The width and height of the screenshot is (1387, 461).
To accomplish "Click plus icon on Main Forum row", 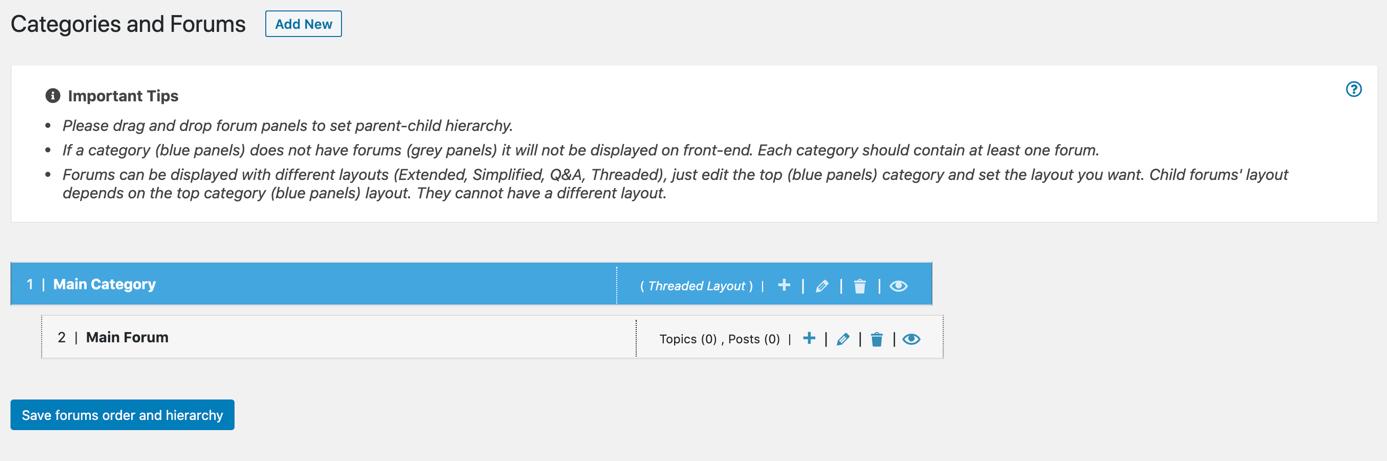I will 809,339.
